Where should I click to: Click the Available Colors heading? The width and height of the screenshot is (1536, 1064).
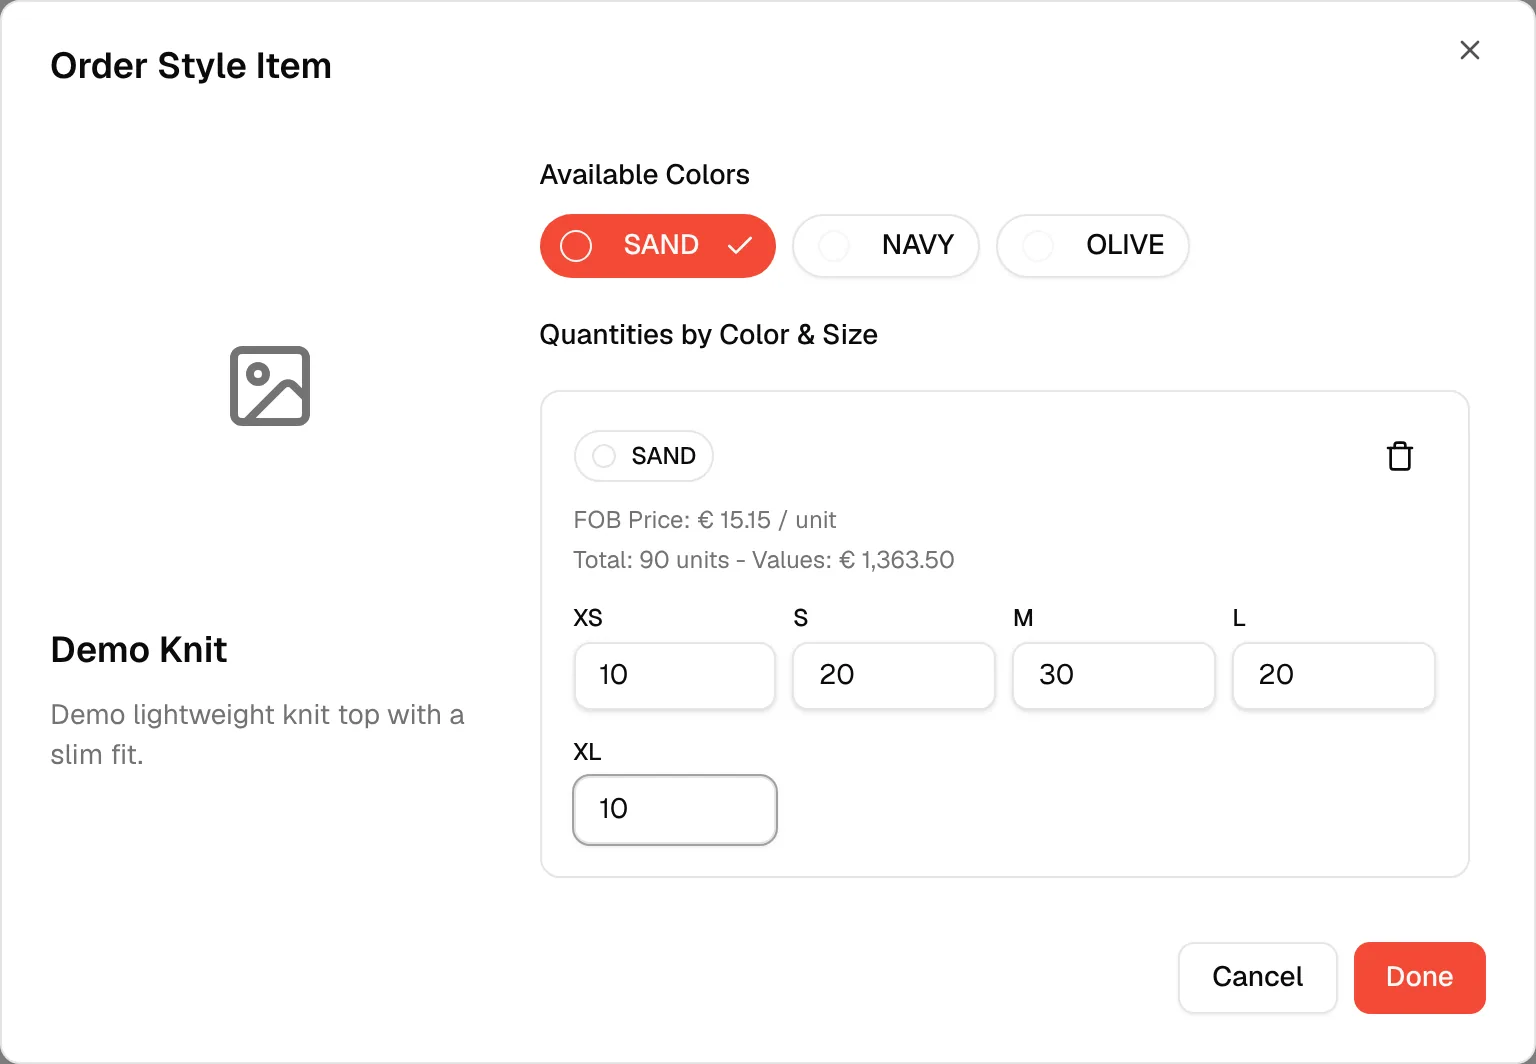pyautogui.click(x=645, y=175)
